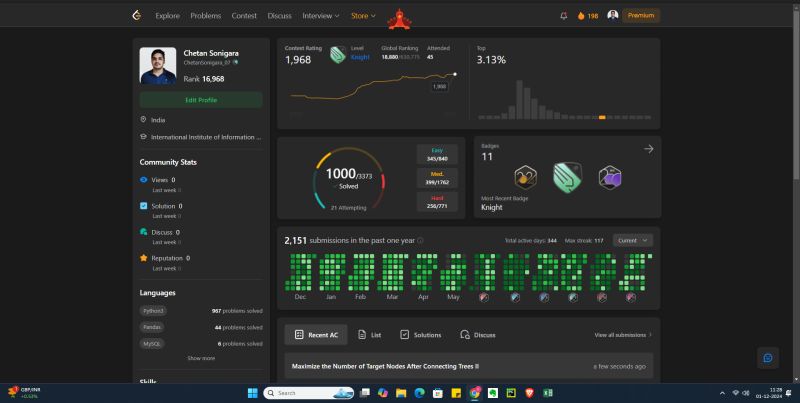Image resolution: width=800 pixels, height=403 pixels.
Task: Show hidden system tray icons
Action: click(722, 393)
